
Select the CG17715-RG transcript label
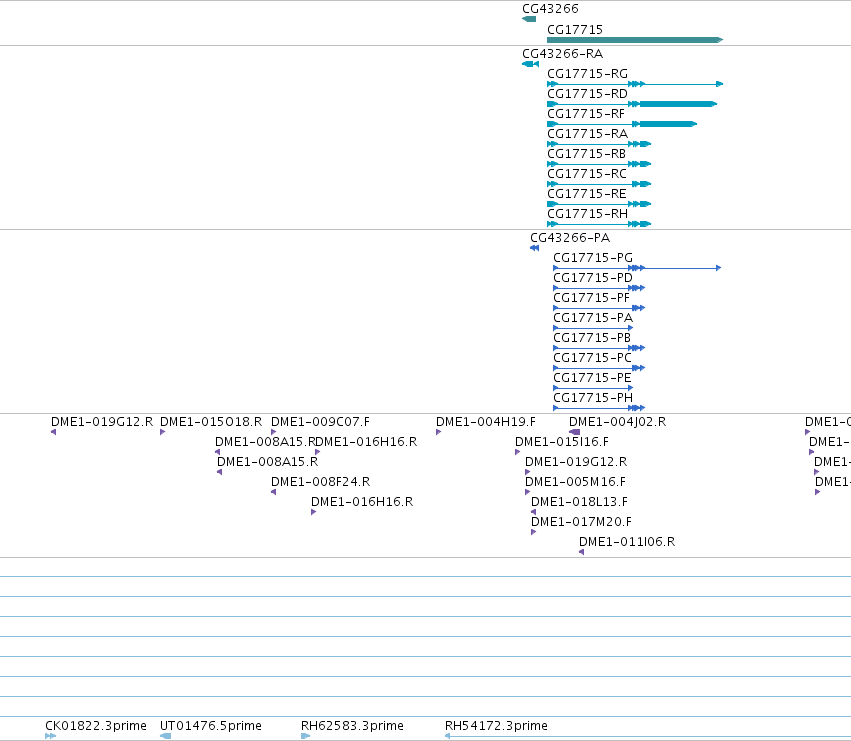(x=587, y=74)
